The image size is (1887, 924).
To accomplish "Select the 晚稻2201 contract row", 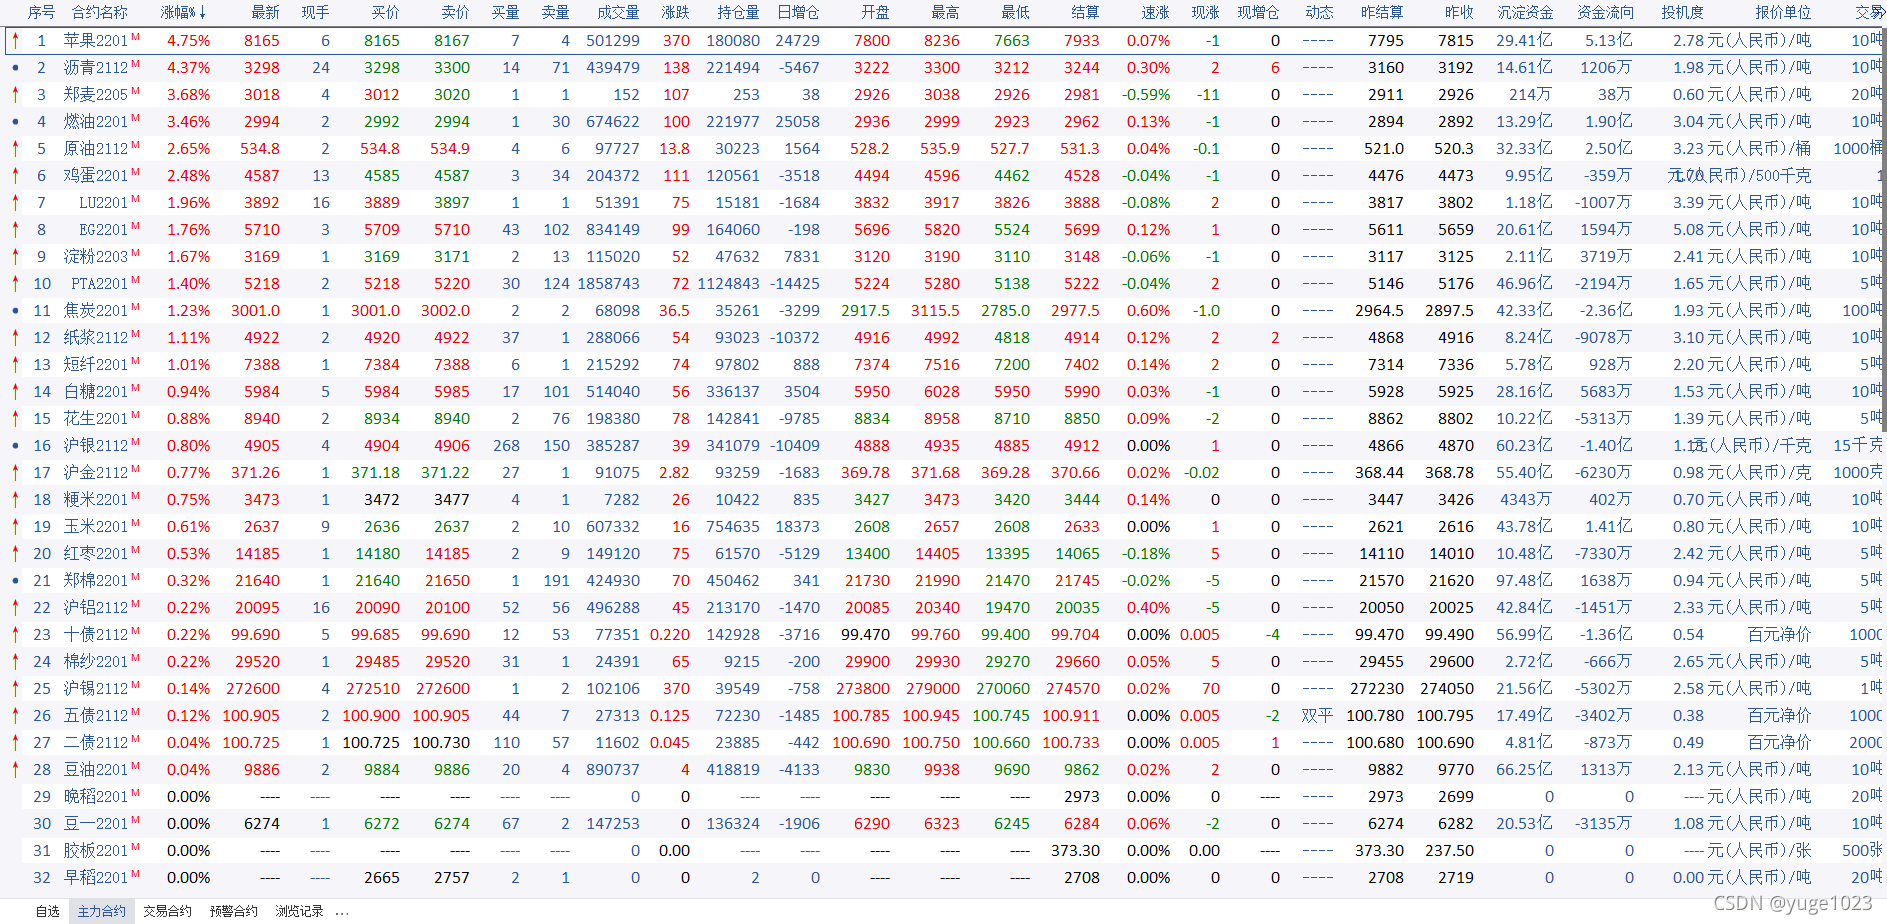I will click(943, 796).
